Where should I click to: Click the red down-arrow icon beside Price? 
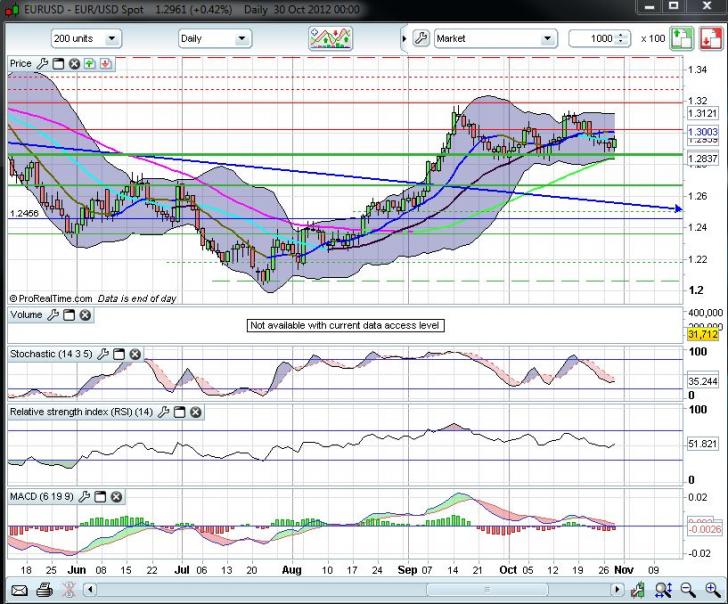(105, 64)
